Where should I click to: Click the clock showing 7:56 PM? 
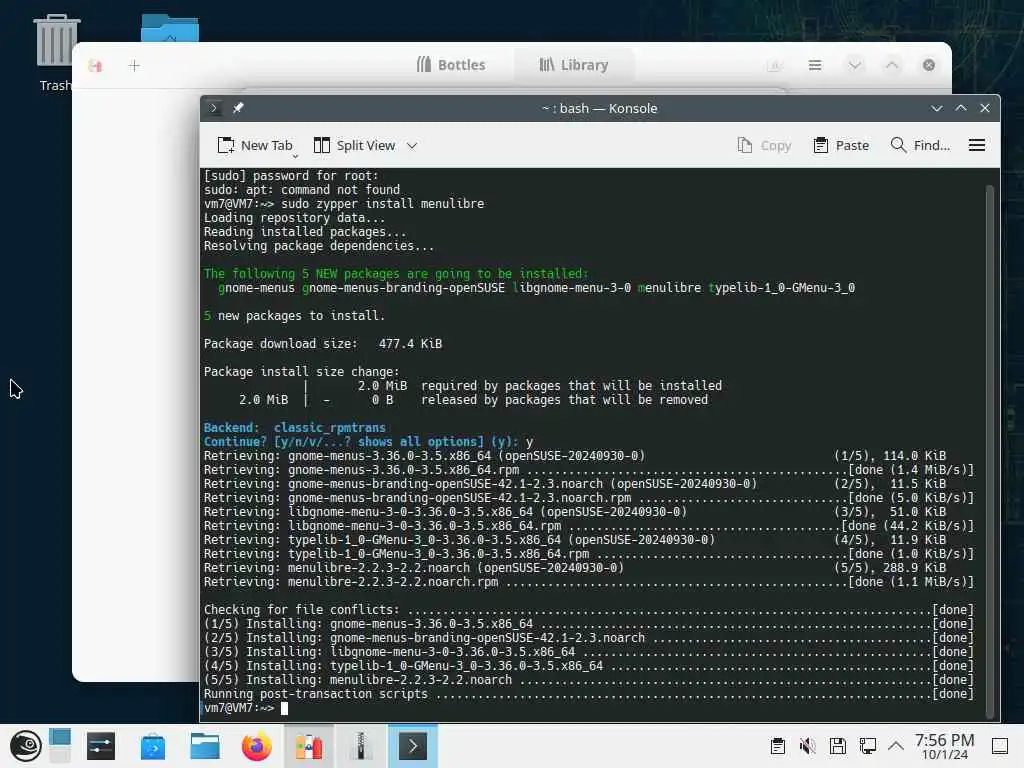(944, 746)
